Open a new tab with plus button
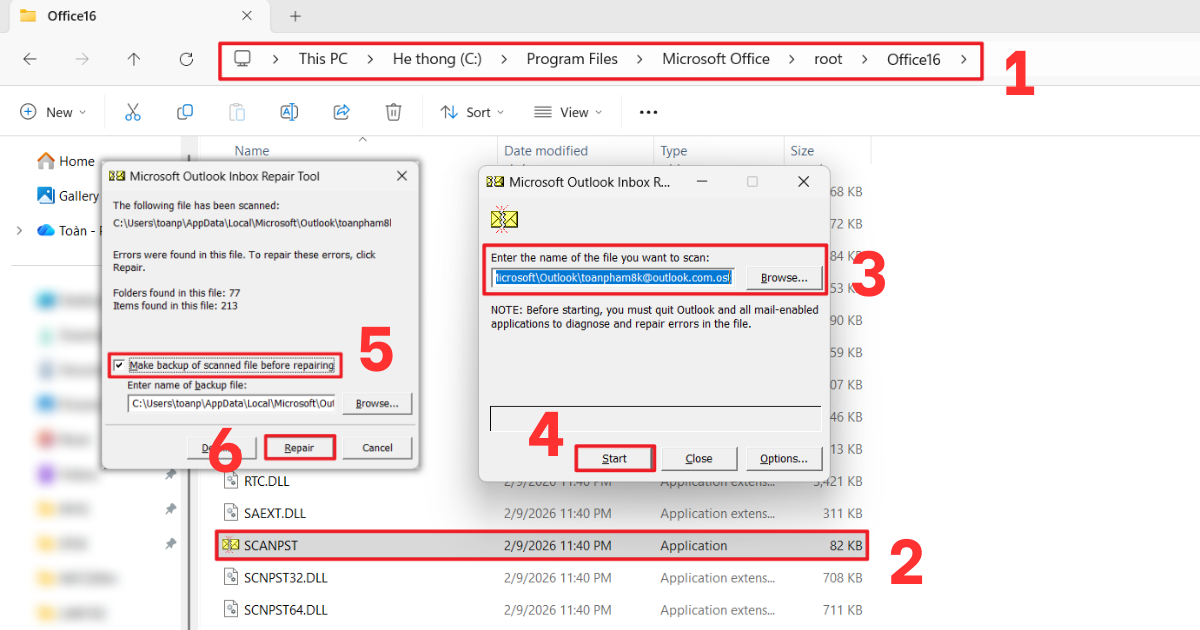This screenshot has height=630, width=1200. (x=295, y=16)
